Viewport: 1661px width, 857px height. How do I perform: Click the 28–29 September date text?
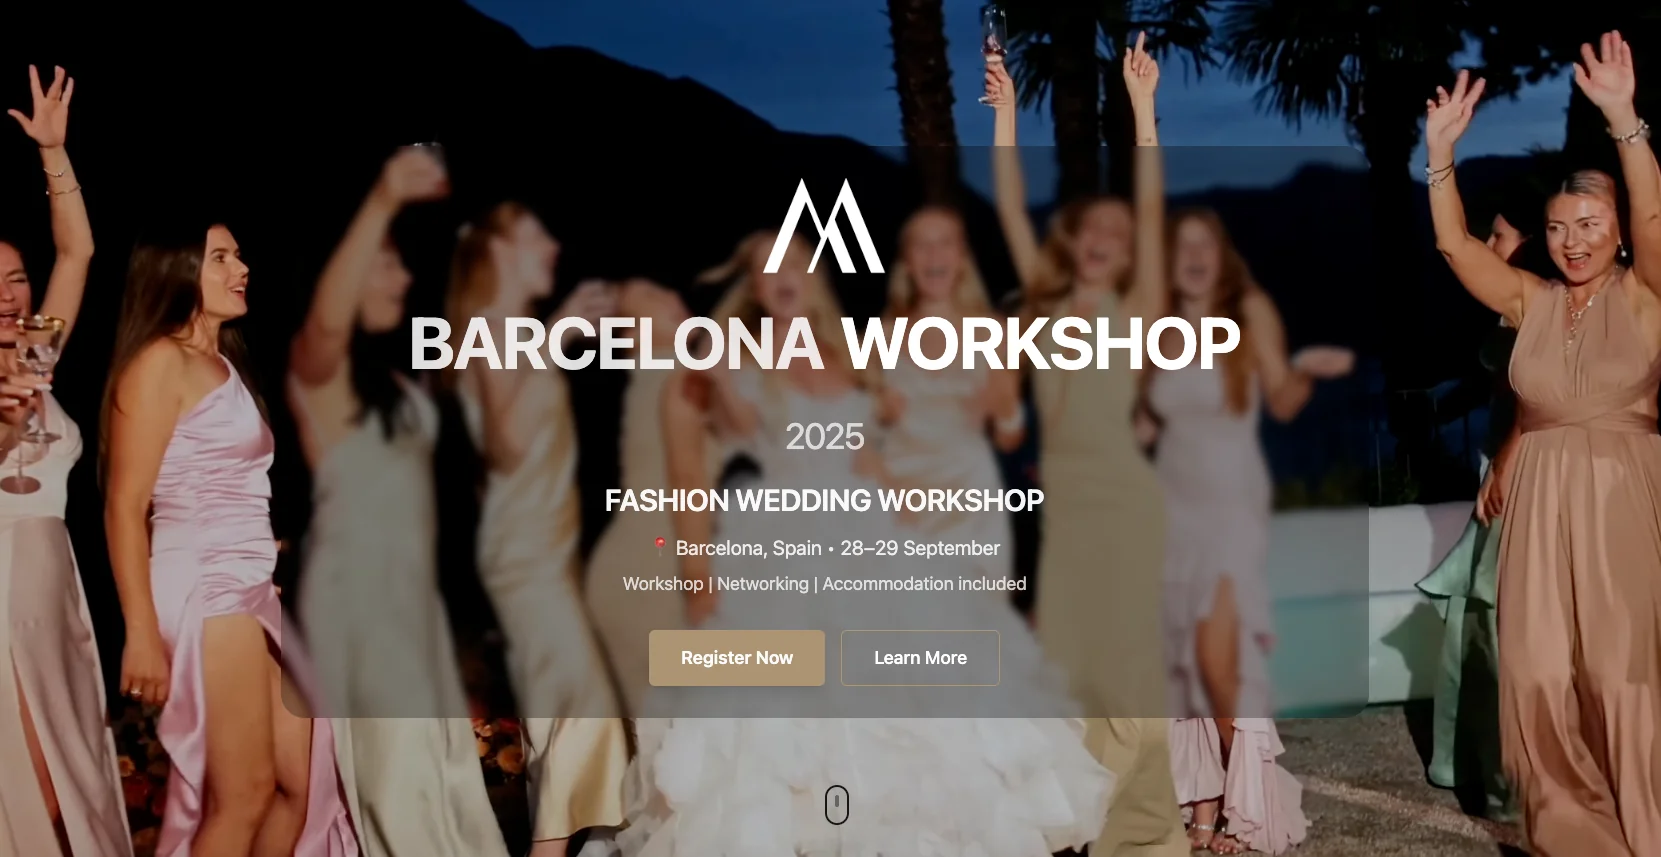920,548
